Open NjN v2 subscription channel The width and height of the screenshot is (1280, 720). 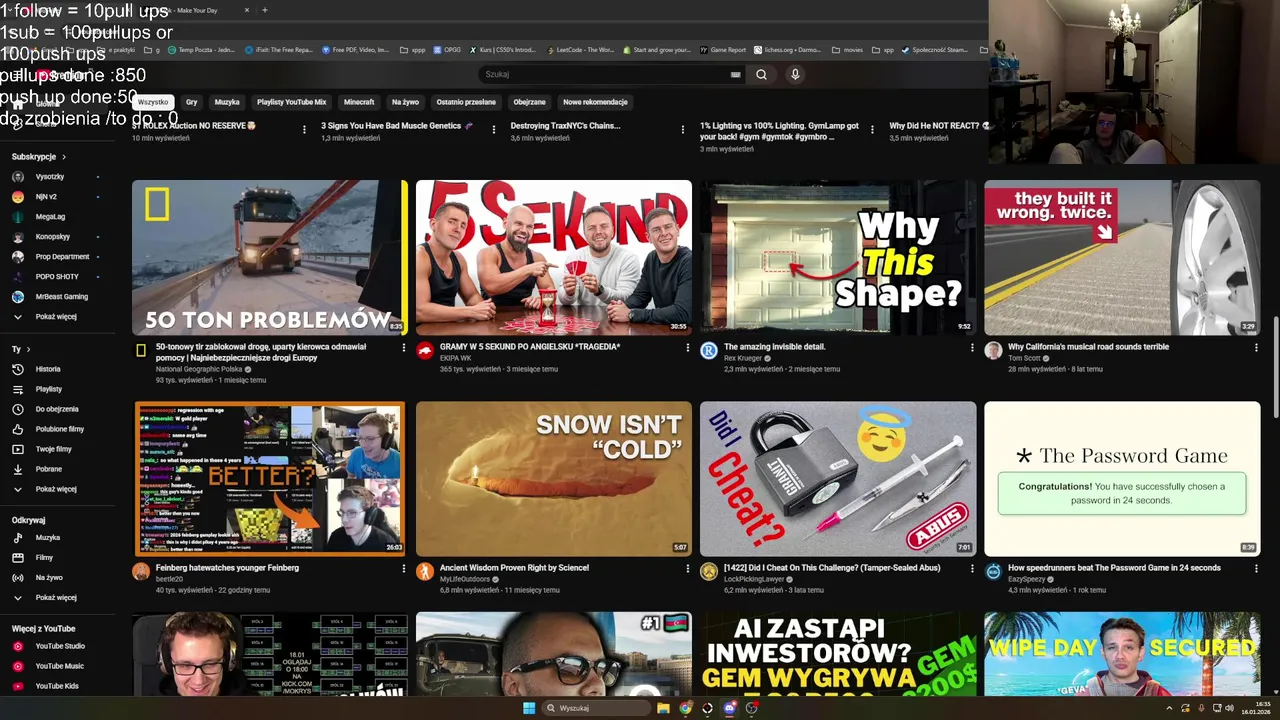[x=46, y=197]
